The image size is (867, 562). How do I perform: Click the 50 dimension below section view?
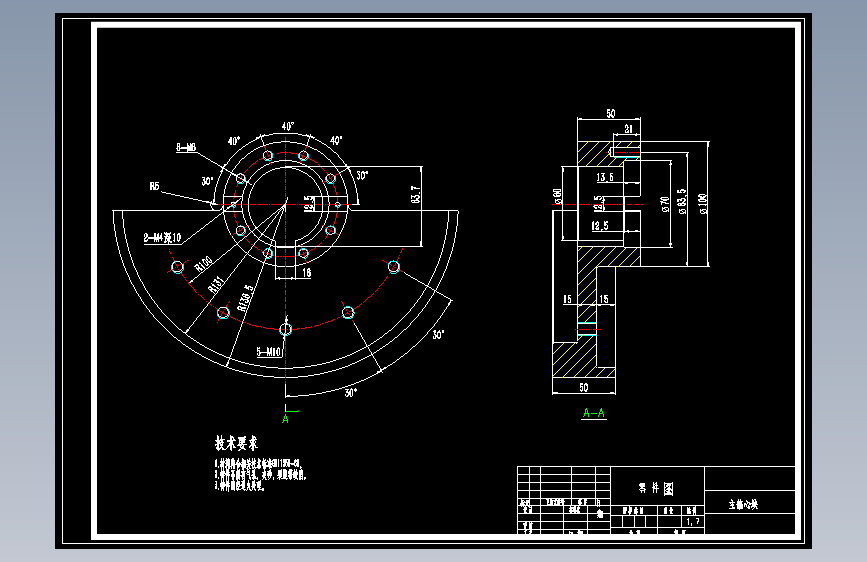(x=584, y=387)
